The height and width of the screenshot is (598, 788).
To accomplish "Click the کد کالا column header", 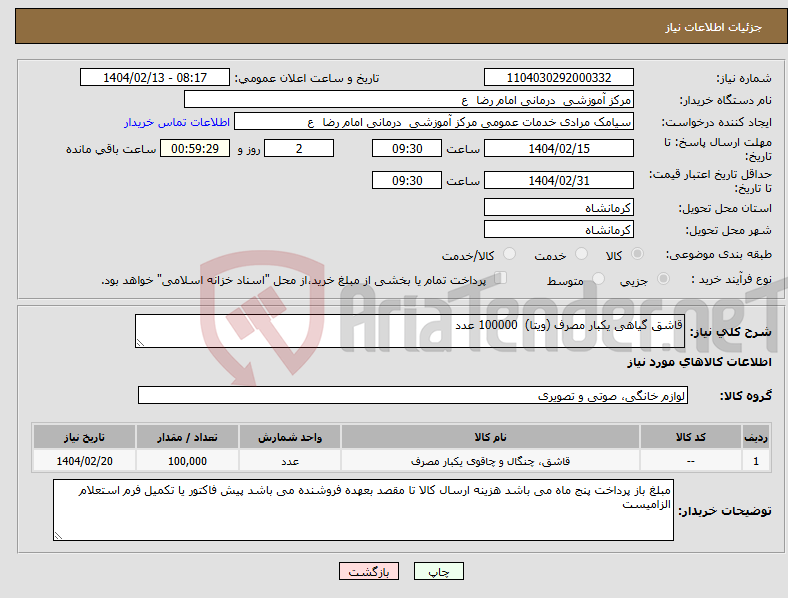I will pyautogui.click(x=691, y=437).
